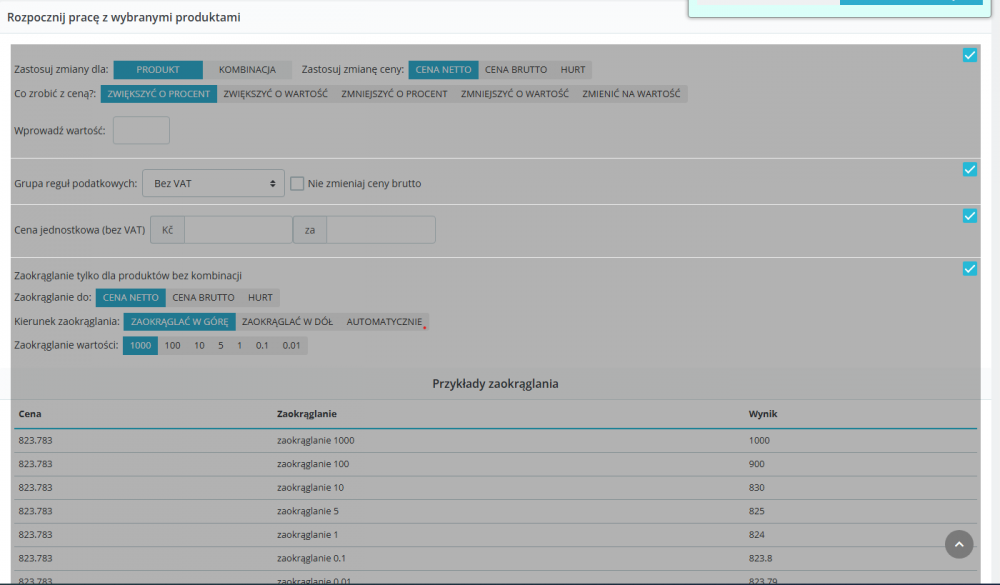Image resolution: width=1000 pixels, height=585 pixels.
Task: Choose rounding value 0.1
Action: (262, 345)
